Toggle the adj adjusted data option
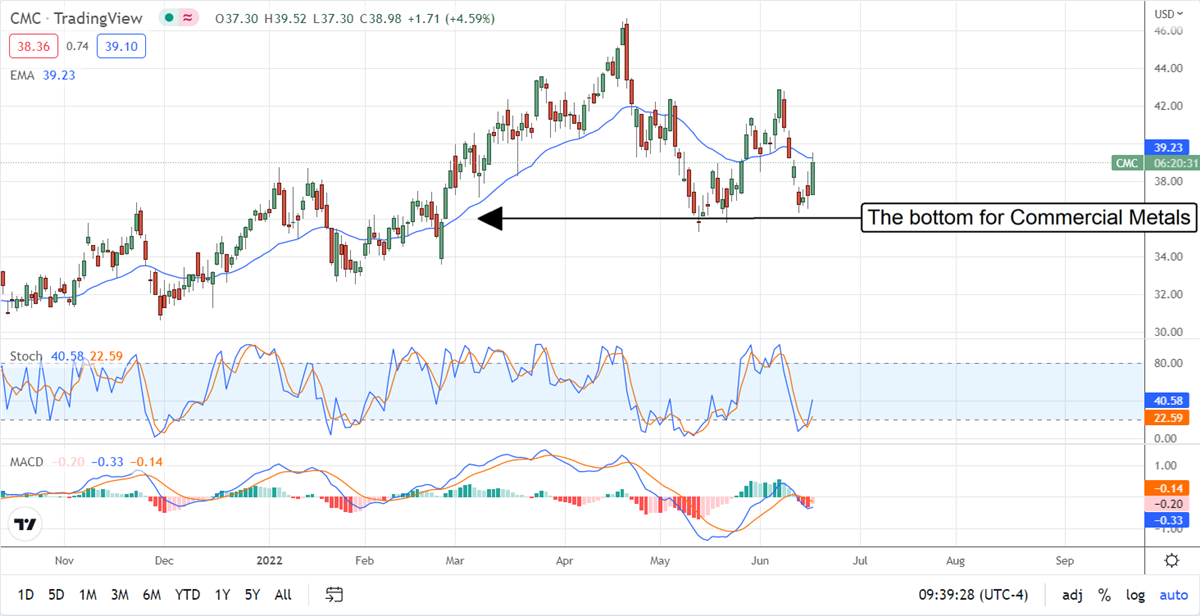The image size is (1200, 616). [x=1073, y=595]
